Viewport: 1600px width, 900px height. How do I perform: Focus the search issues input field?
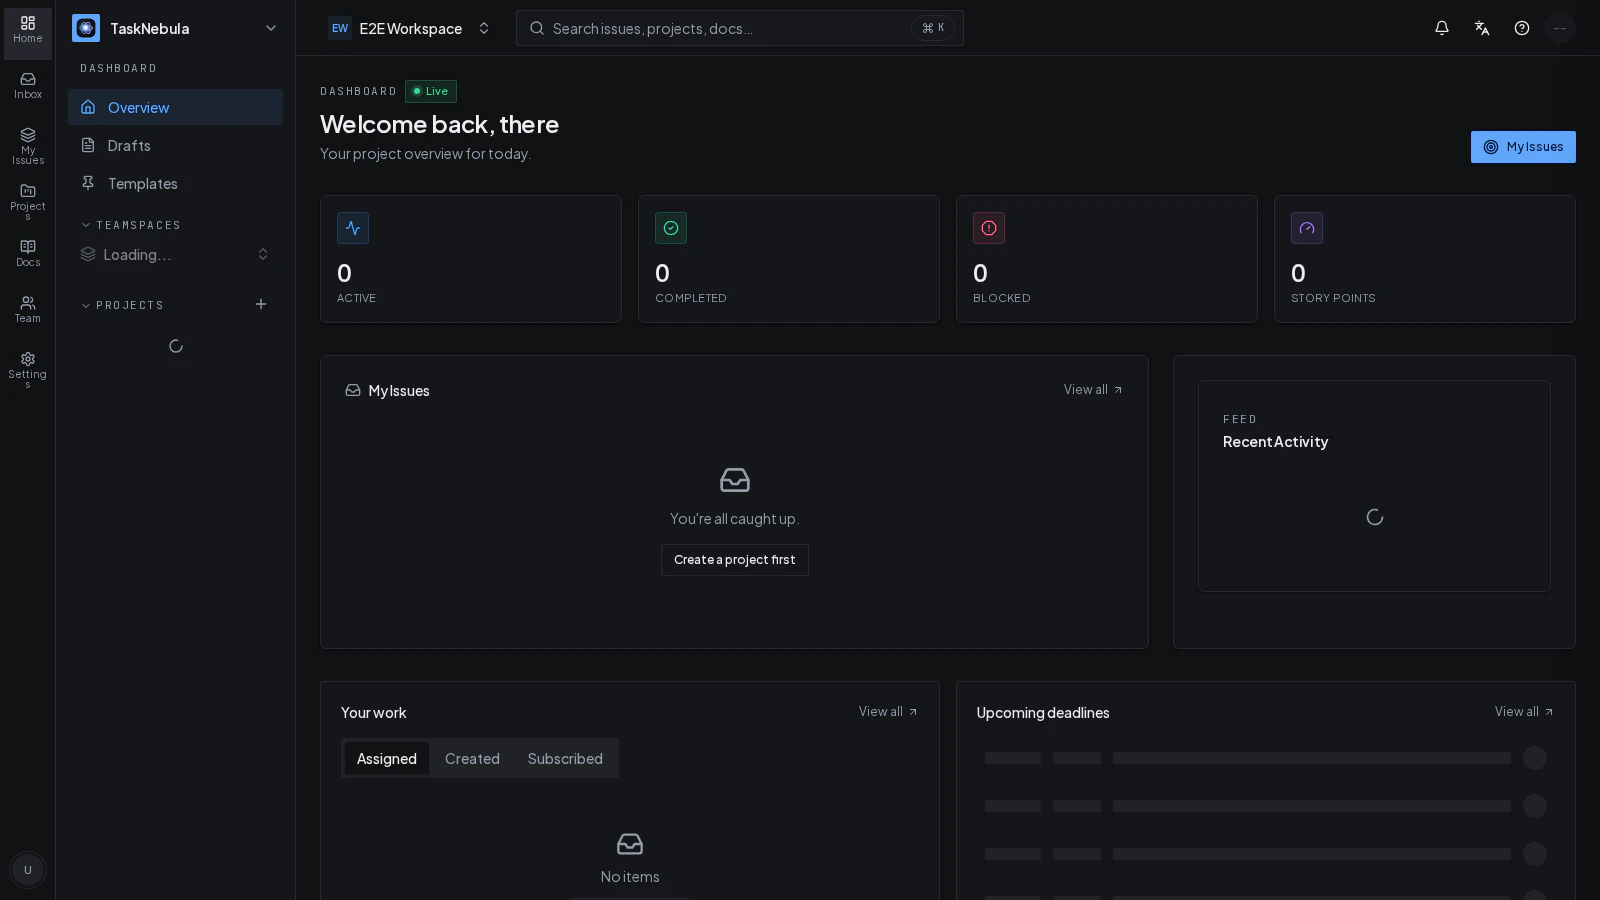pos(740,28)
